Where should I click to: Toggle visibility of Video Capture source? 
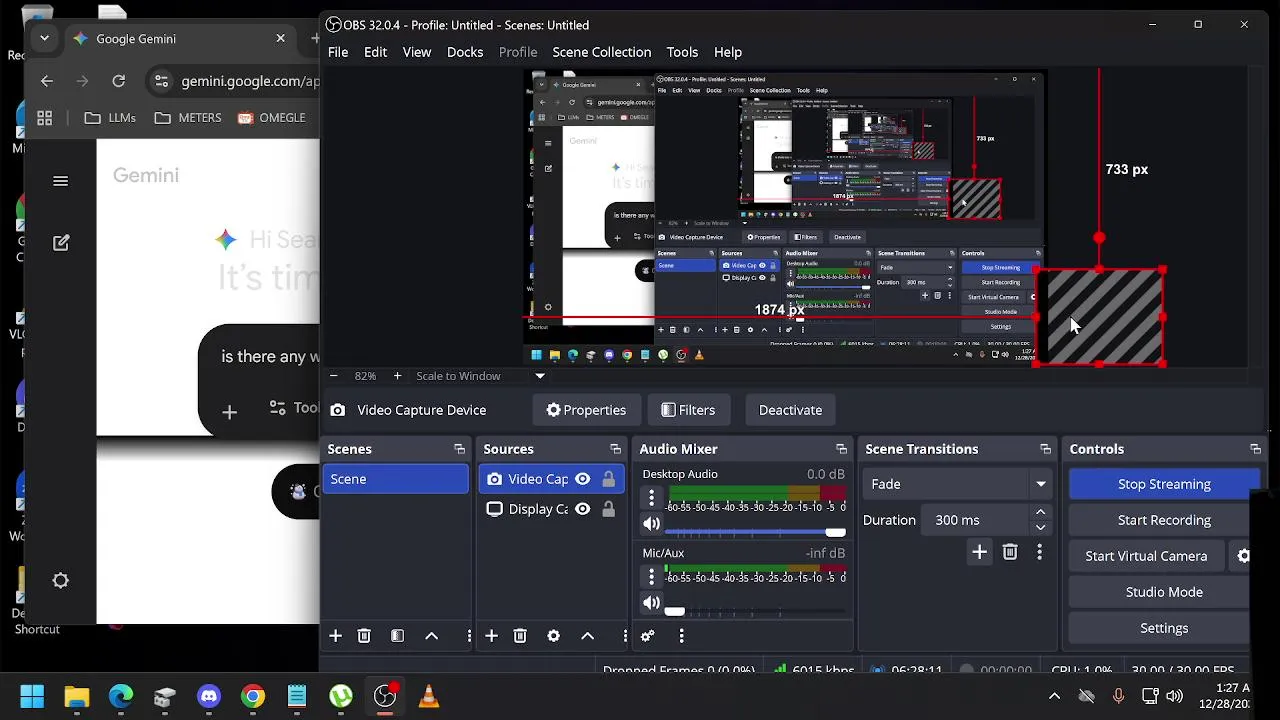click(x=582, y=479)
